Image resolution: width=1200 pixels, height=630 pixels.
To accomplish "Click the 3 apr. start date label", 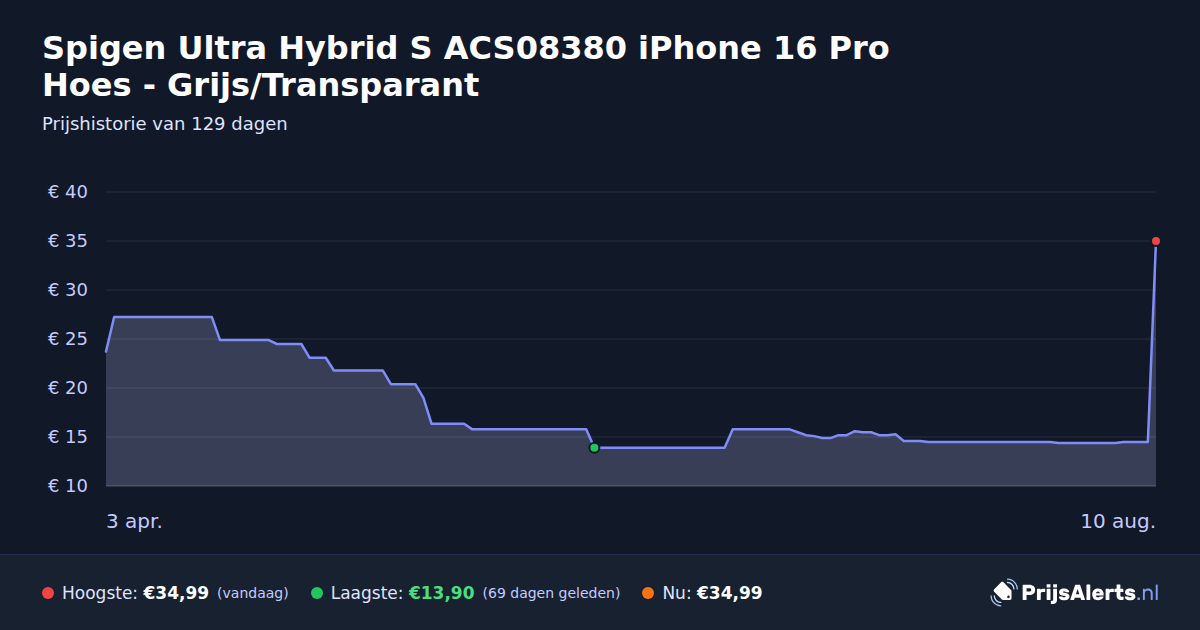I will (134, 522).
